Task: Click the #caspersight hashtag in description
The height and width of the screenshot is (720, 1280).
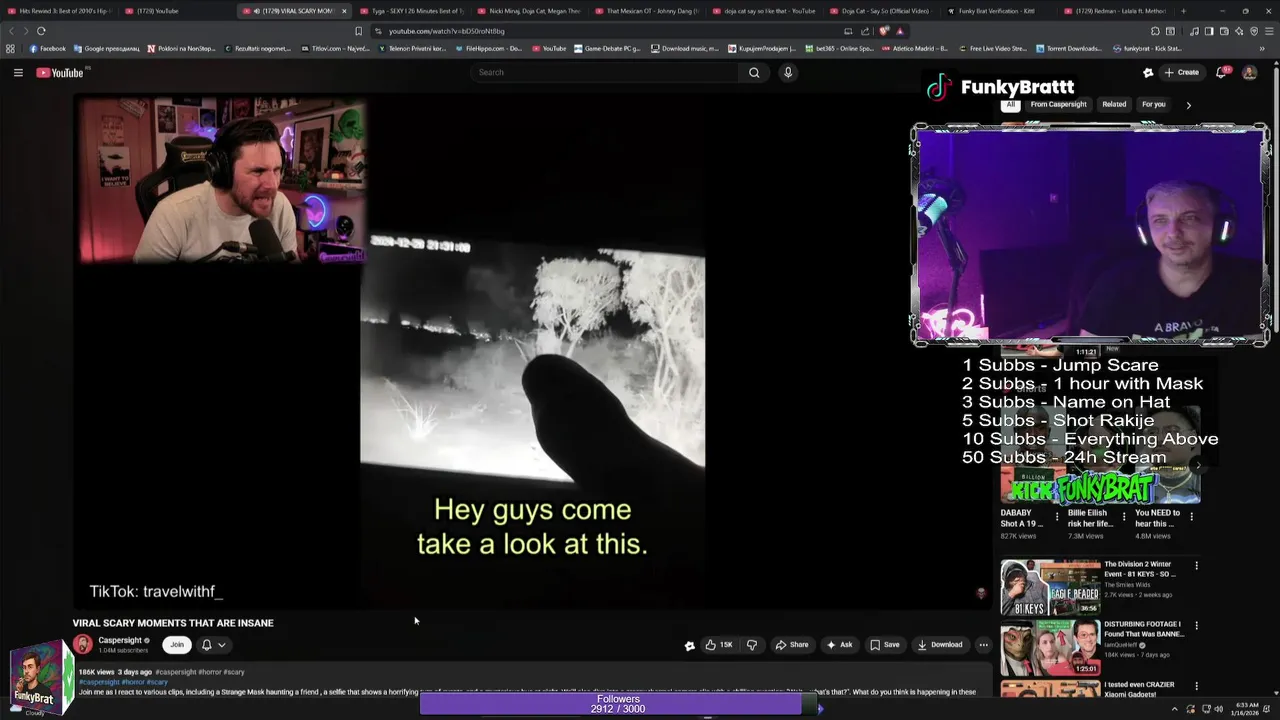Action: pos(99,682)
